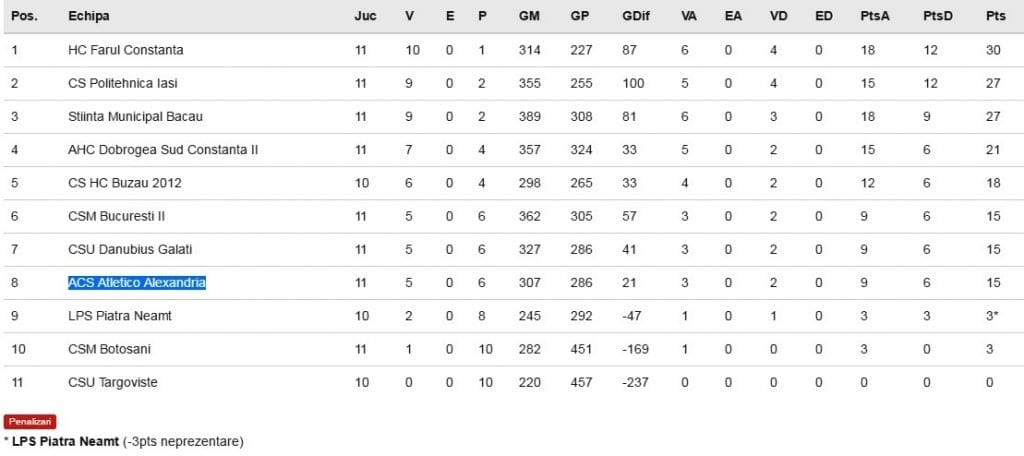Click the 3* points cell

pos(992,316)
